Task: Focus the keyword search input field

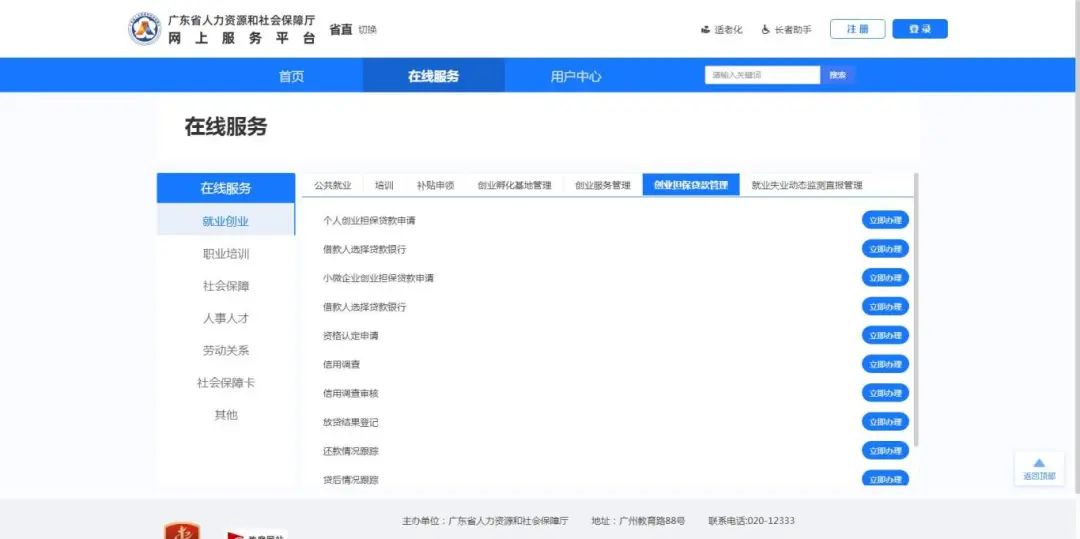Action: point(762,75)
